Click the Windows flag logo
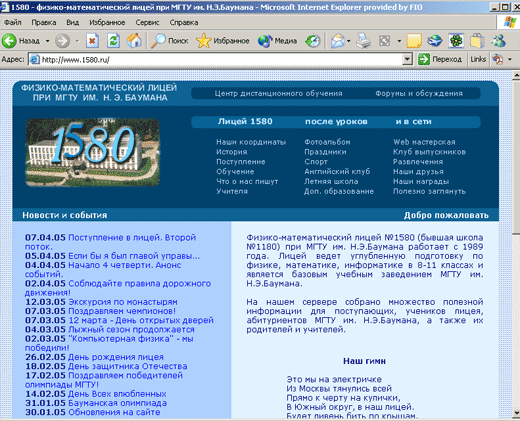The height and width of the screenshot is (421, 520). coord(510,22)
